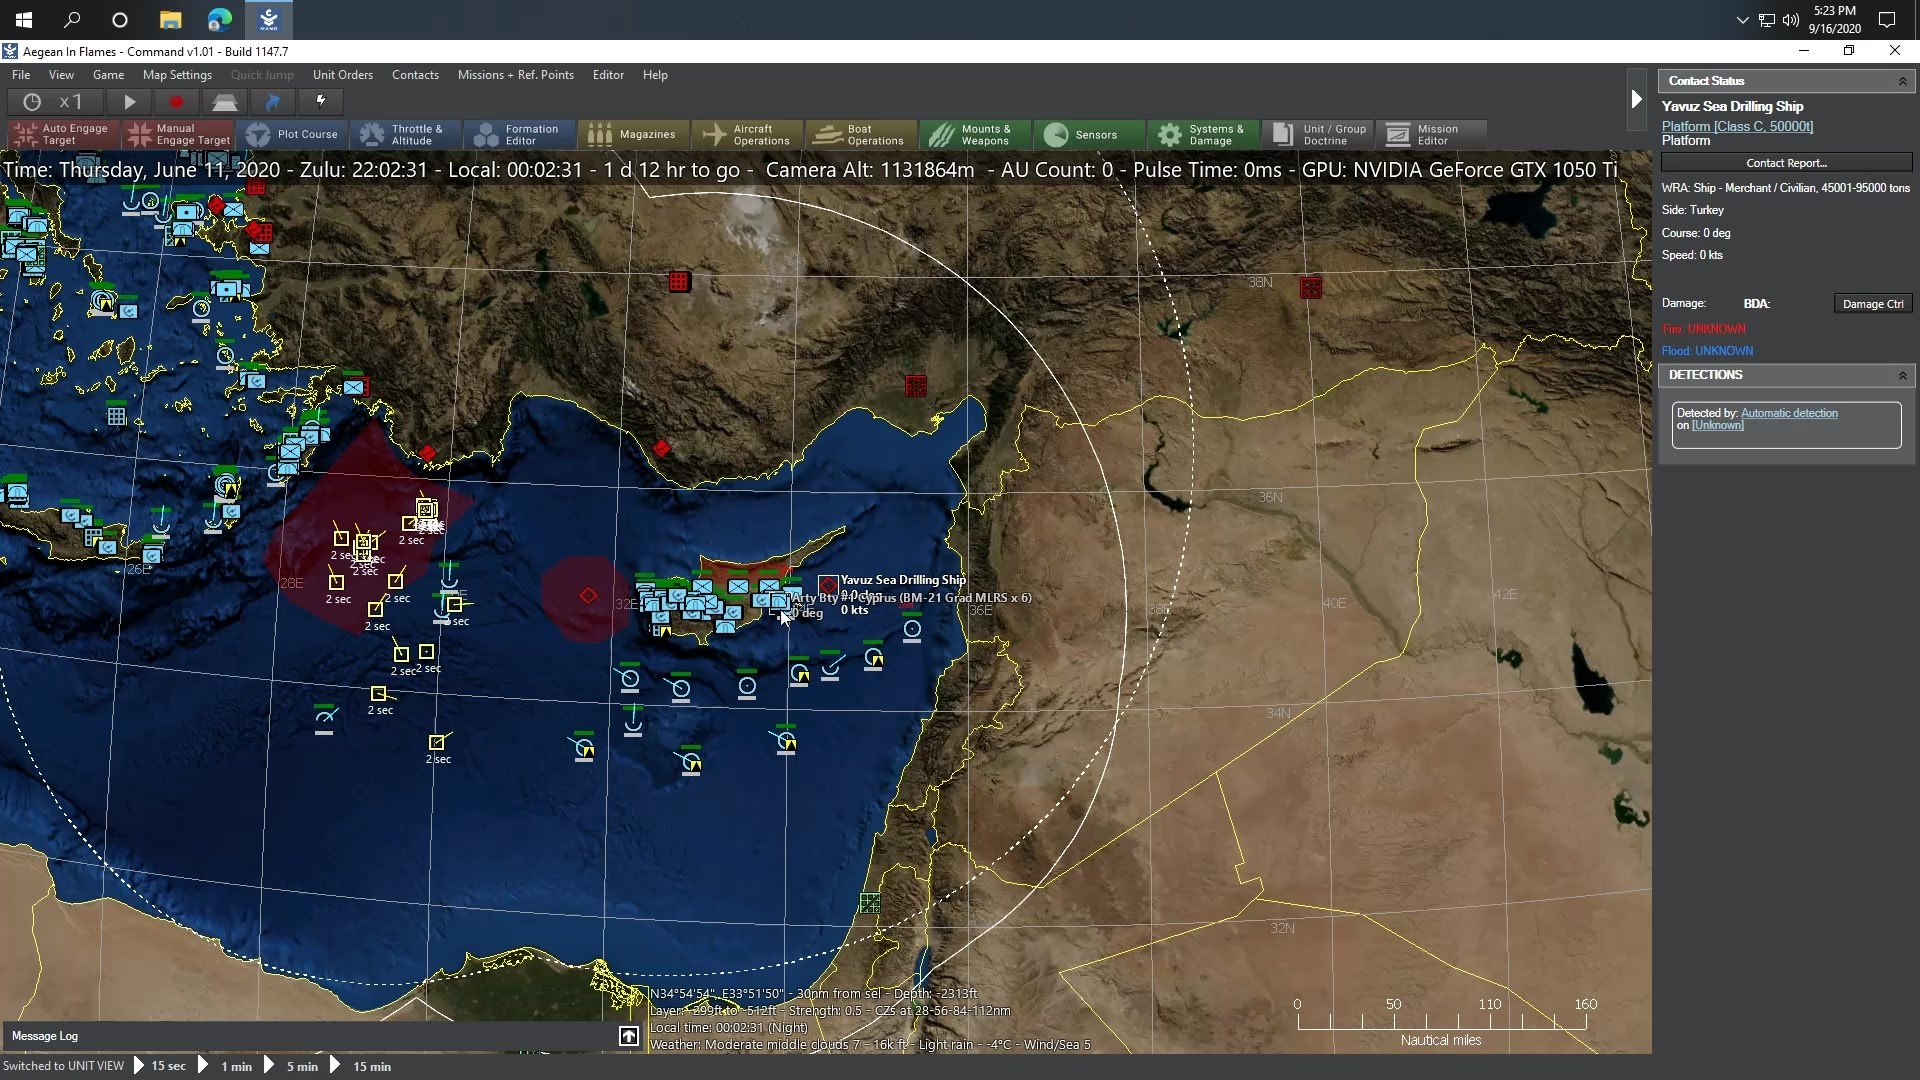1920x1080 pixels.
Task: Open Mounts & Weapons
Action: pos(976,134)
